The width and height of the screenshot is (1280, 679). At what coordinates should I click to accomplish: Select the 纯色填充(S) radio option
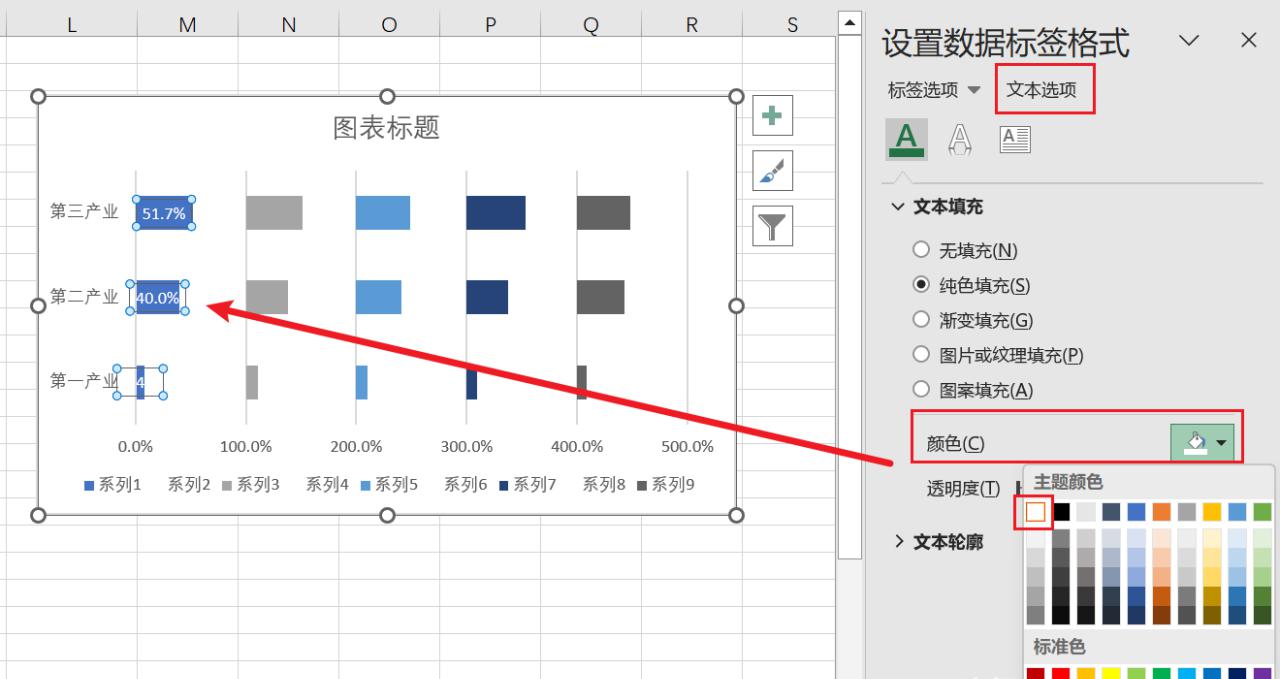(x=921, y=285)
